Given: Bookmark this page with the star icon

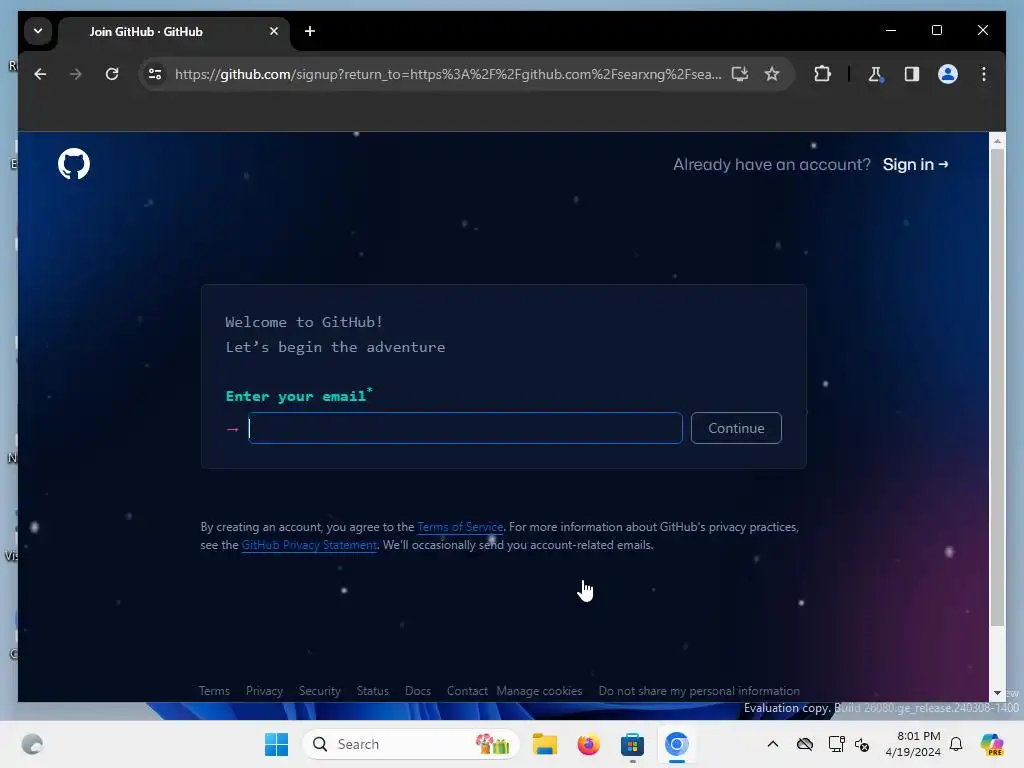Looking at the screenshot, I should click(772, 74).
